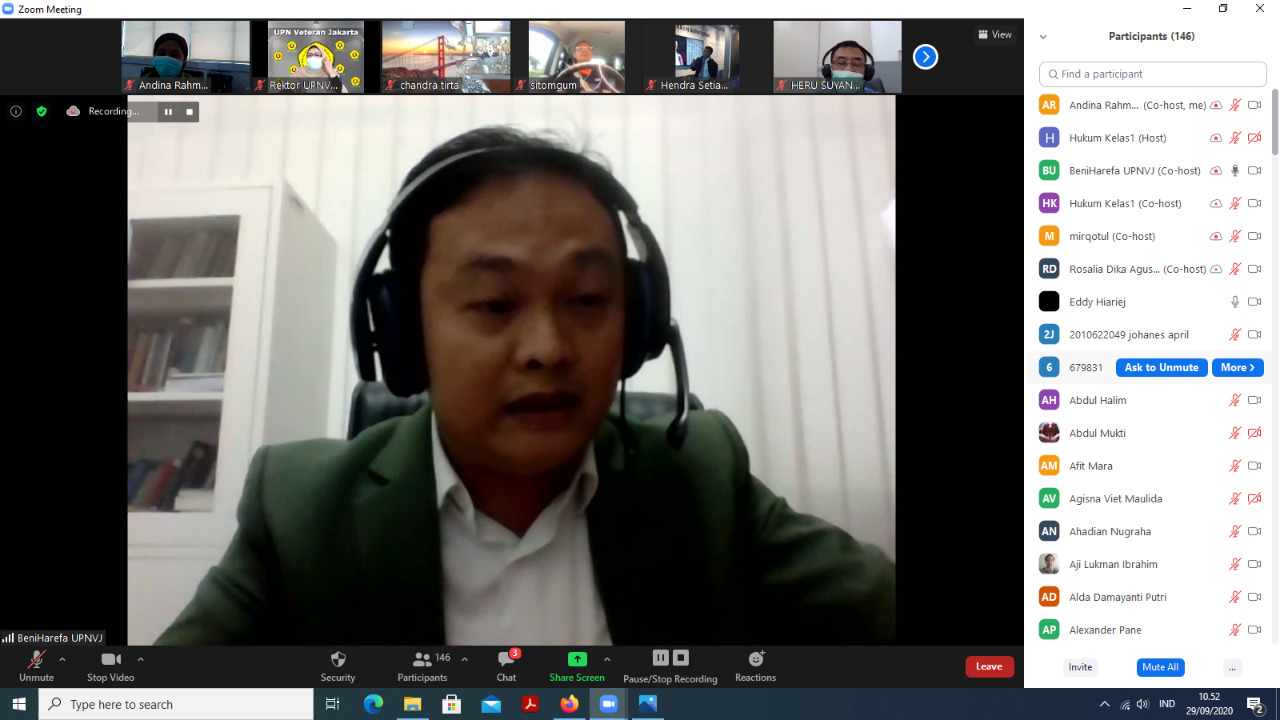Click the meeting information icon

[16, 111]
